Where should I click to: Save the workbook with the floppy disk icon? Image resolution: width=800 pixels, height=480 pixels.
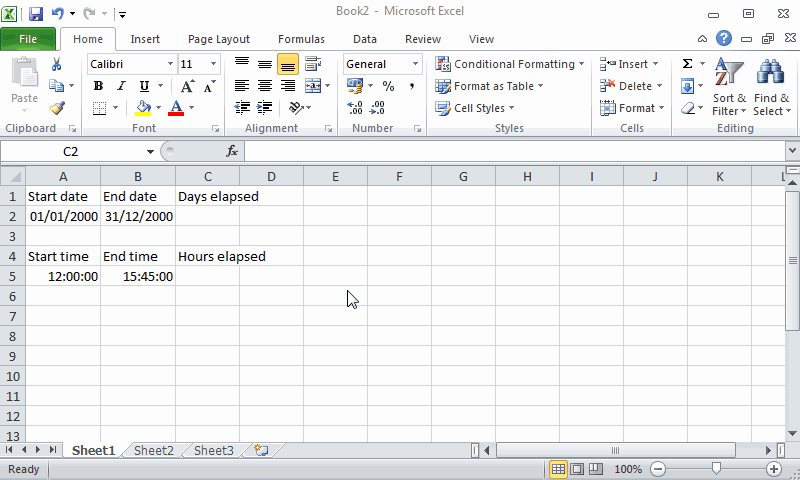(36, 14)
